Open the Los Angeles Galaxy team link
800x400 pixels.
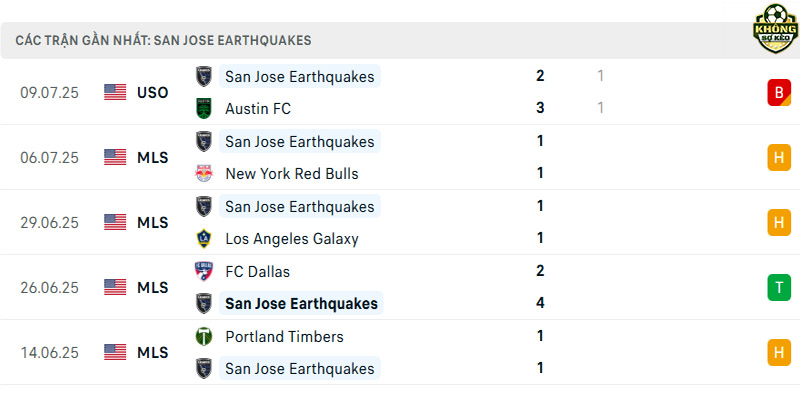point(292,239)
